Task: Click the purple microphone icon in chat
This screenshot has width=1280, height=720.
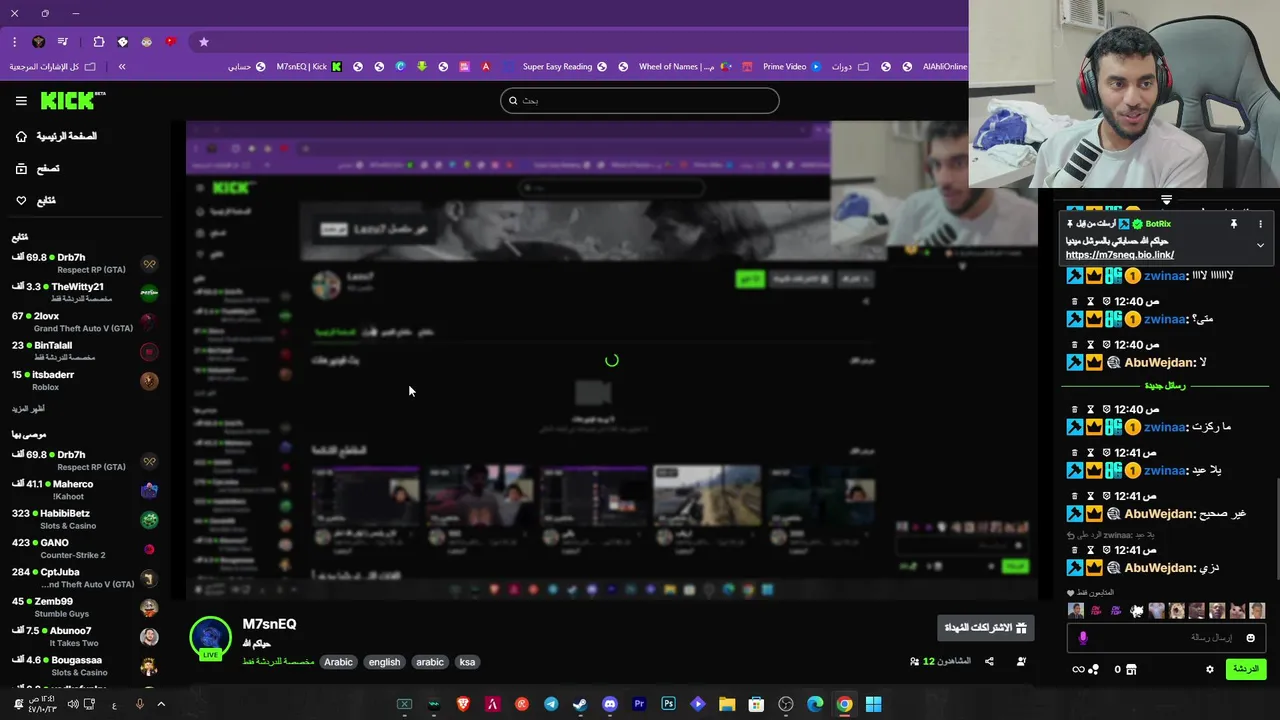Action: point(1083,638)
